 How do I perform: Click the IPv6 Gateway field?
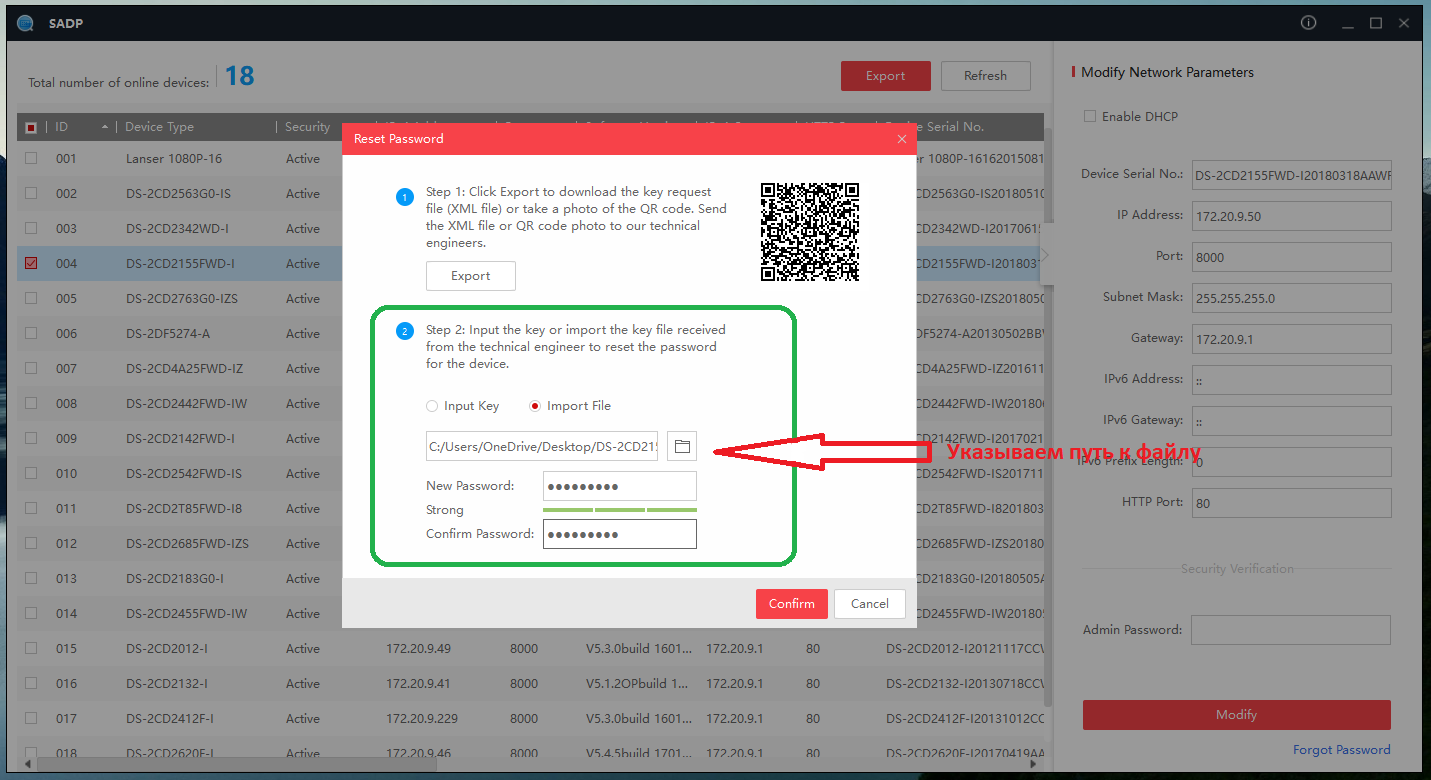tap(1291, 421)
